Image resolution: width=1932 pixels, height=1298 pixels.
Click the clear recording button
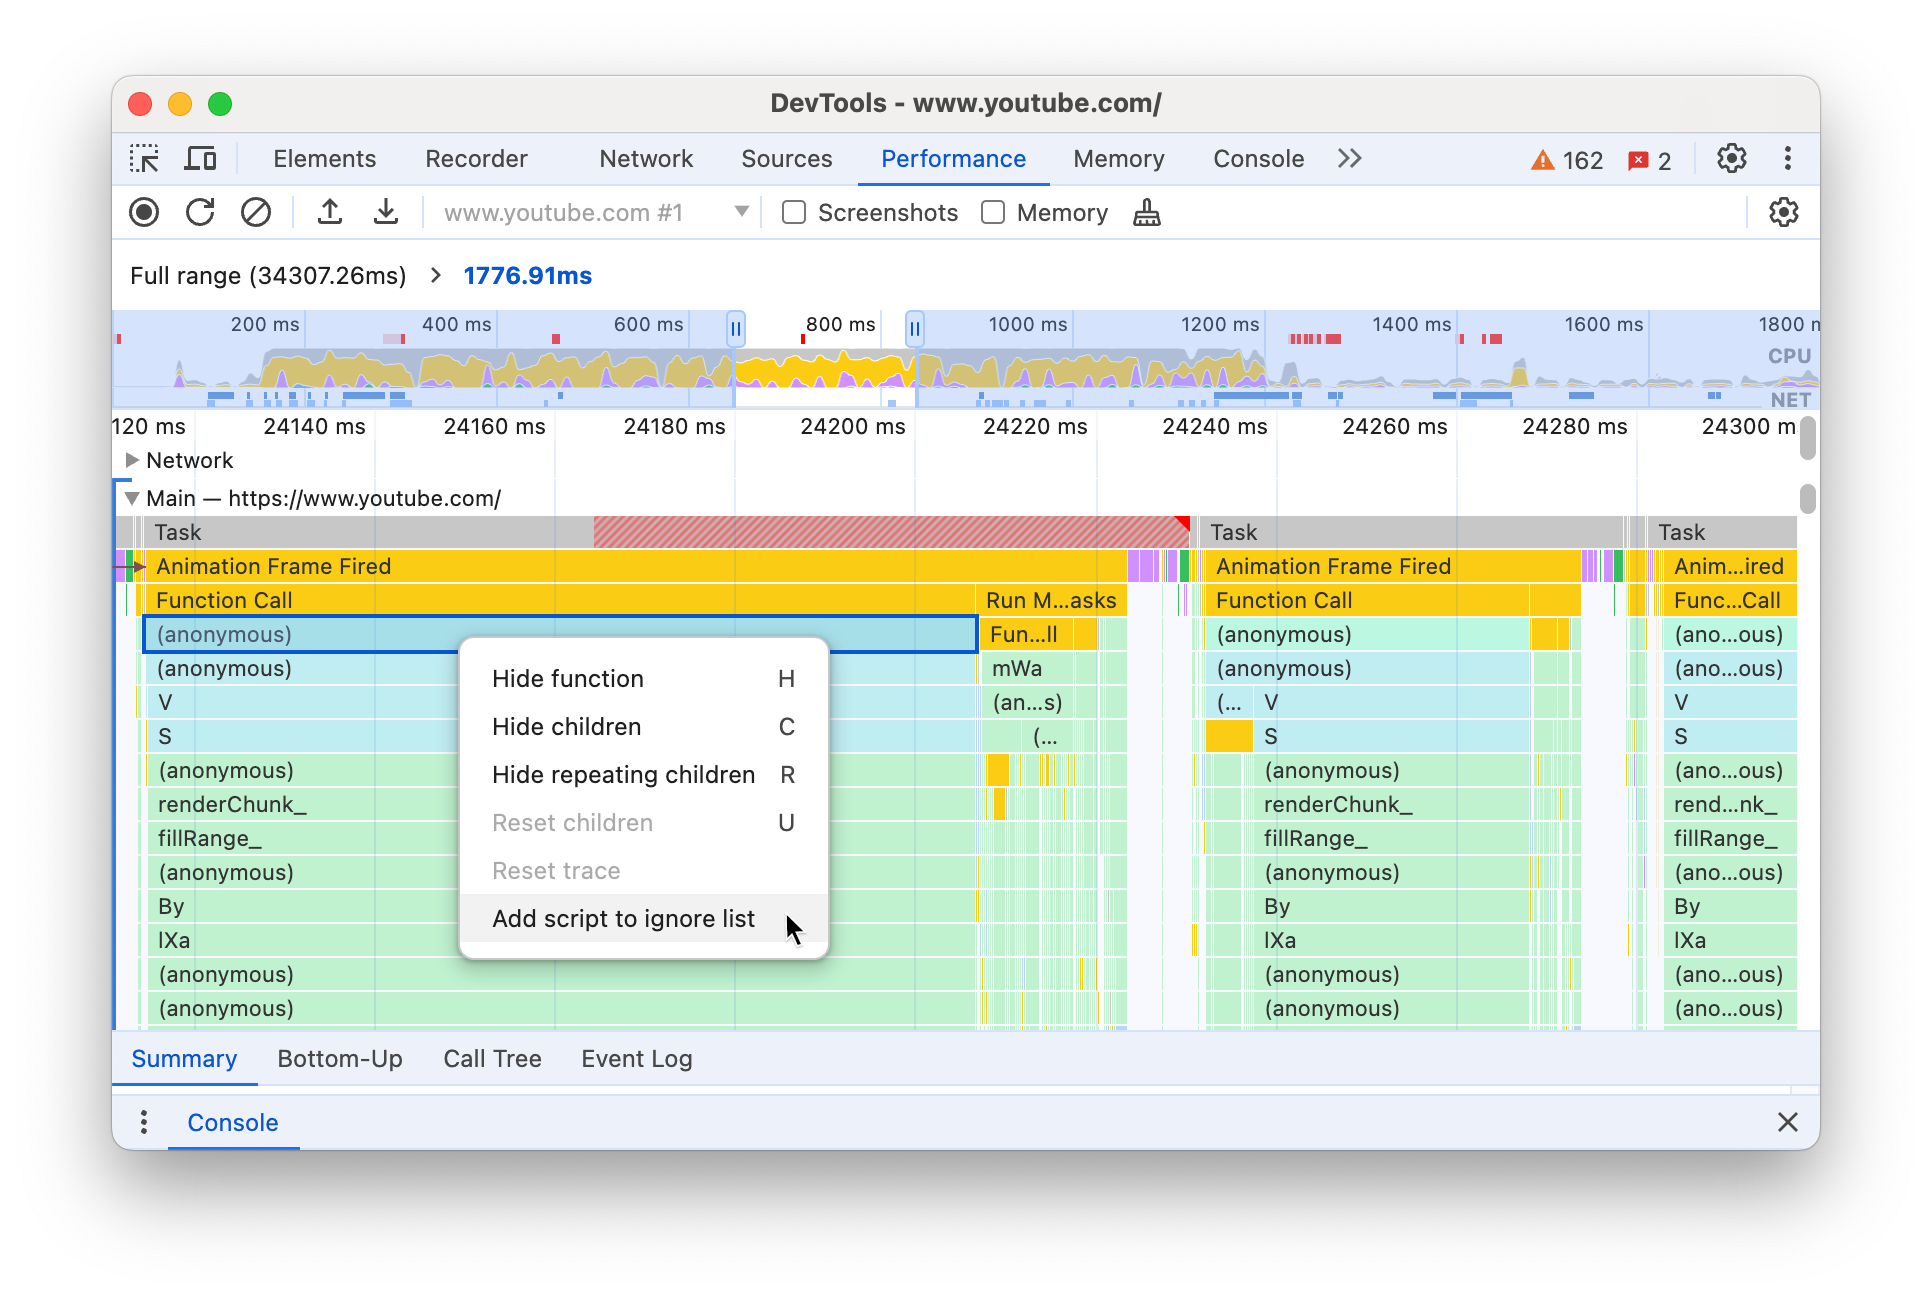point(253,213)
